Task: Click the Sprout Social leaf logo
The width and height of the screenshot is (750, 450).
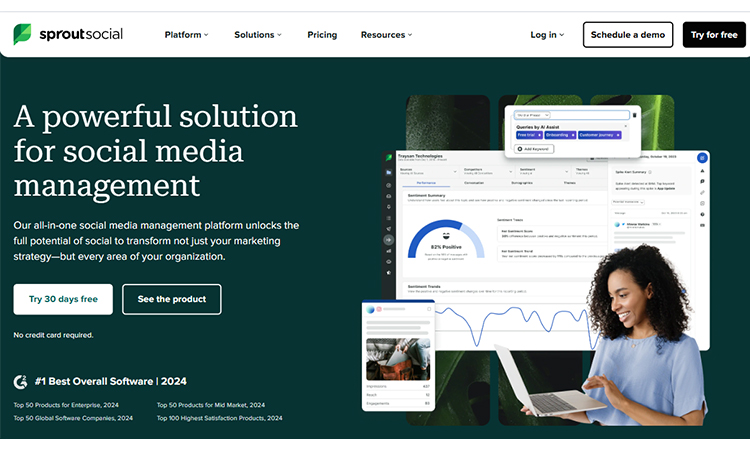Action: point(22,34)
